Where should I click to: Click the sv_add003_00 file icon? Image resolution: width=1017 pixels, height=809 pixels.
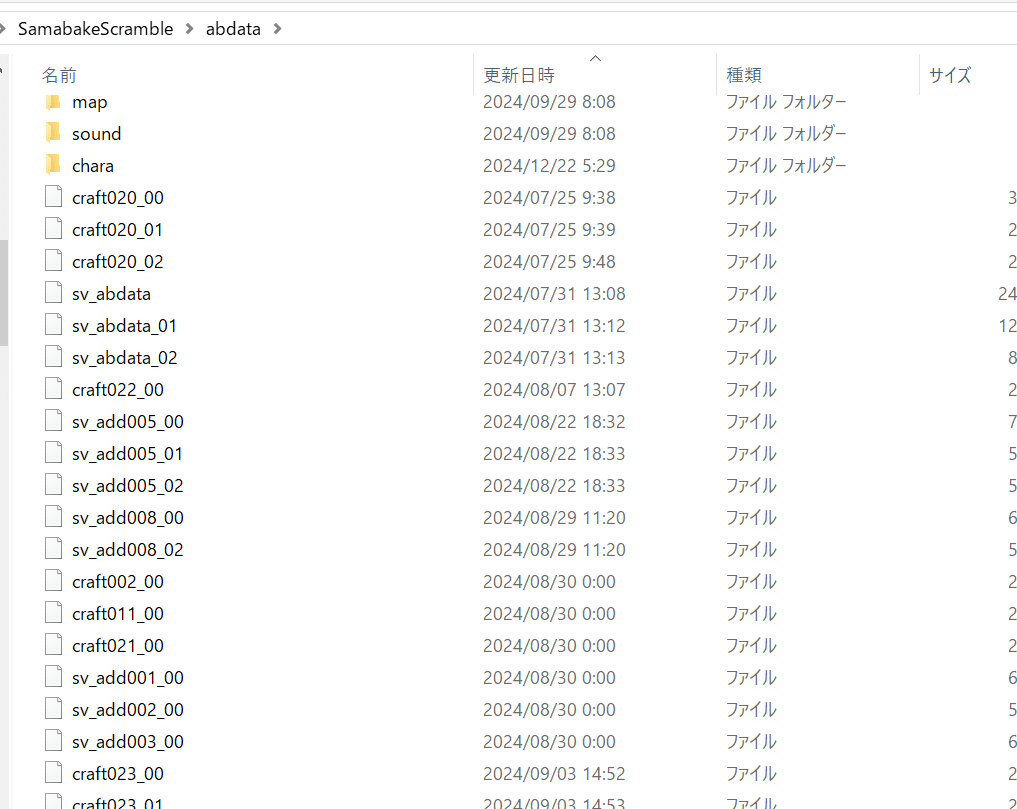click(x=53, y=741)
